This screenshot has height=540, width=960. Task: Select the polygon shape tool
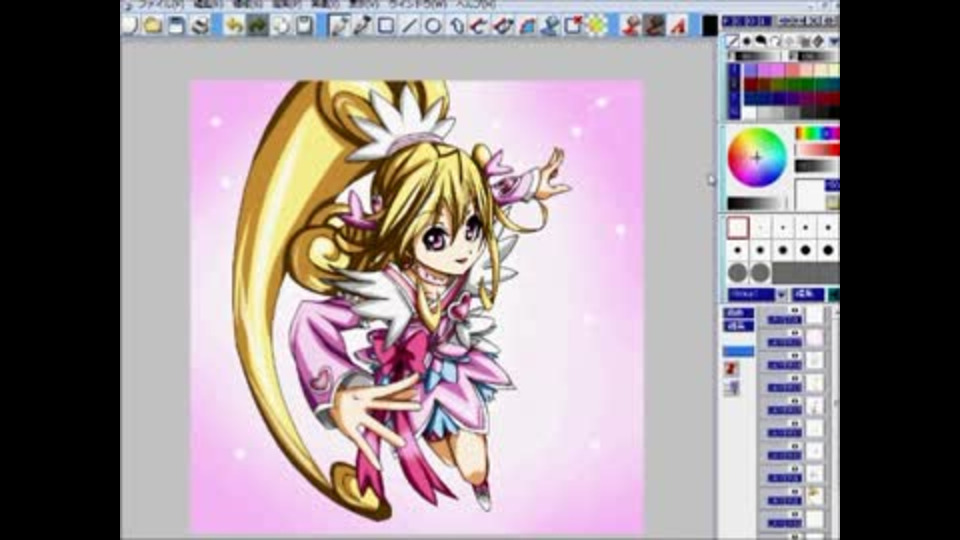click(x=456, y=25)
